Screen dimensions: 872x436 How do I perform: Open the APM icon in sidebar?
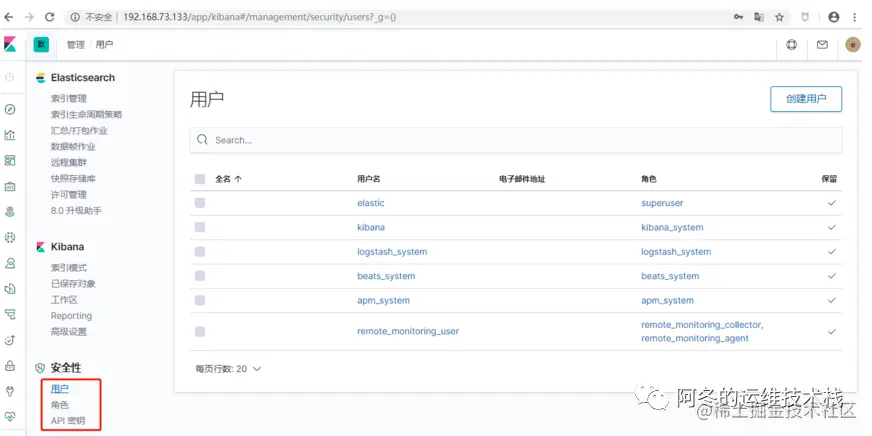click(x=9, y=314)
